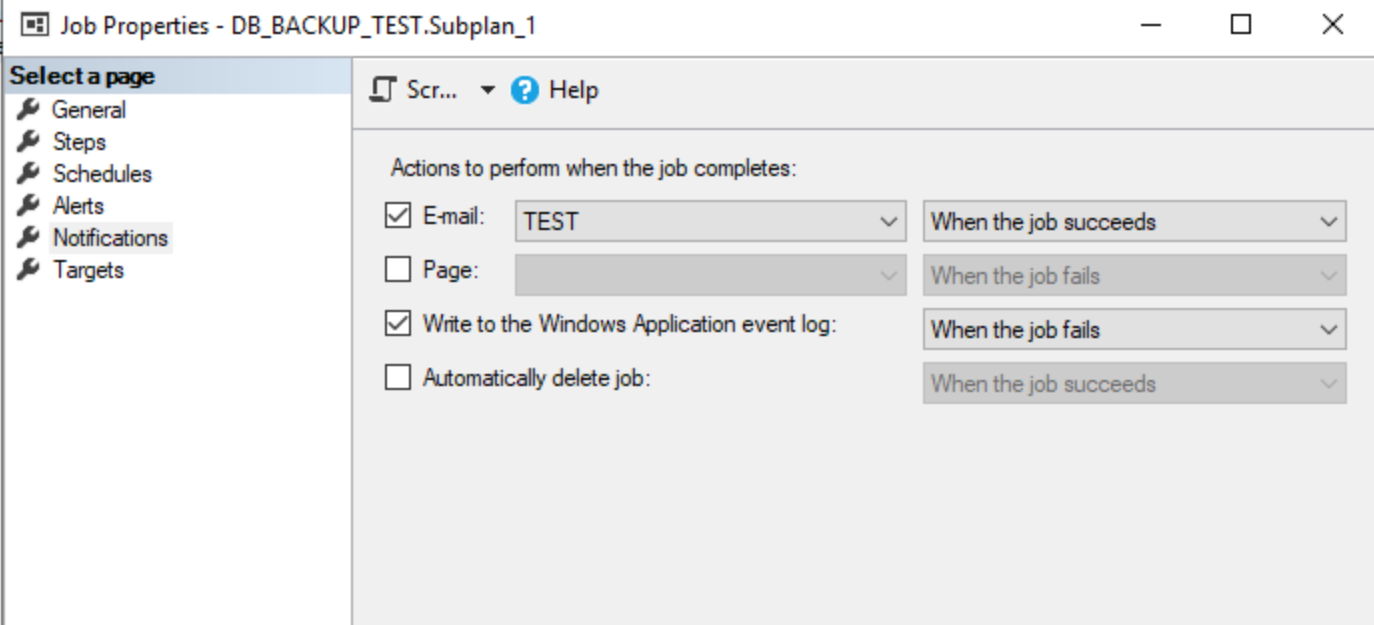Uncheck the E-mail notification checkbox

(398, 215)
